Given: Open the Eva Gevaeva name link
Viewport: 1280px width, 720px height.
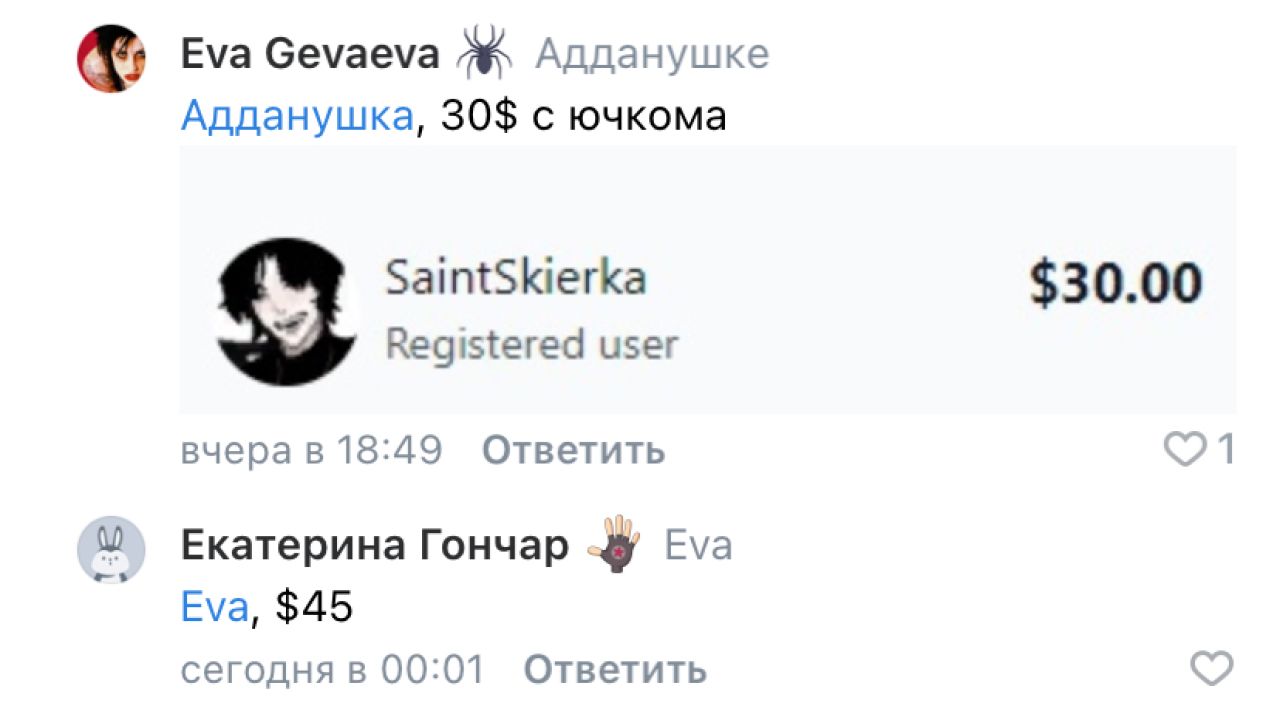Looking at the screenshot, I should click(310, 54).
